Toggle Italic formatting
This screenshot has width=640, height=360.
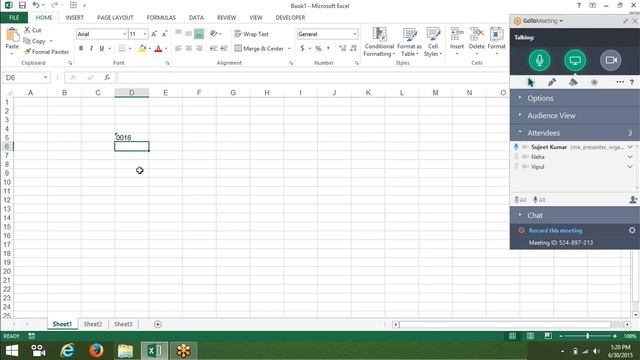[x=91, y=49]
